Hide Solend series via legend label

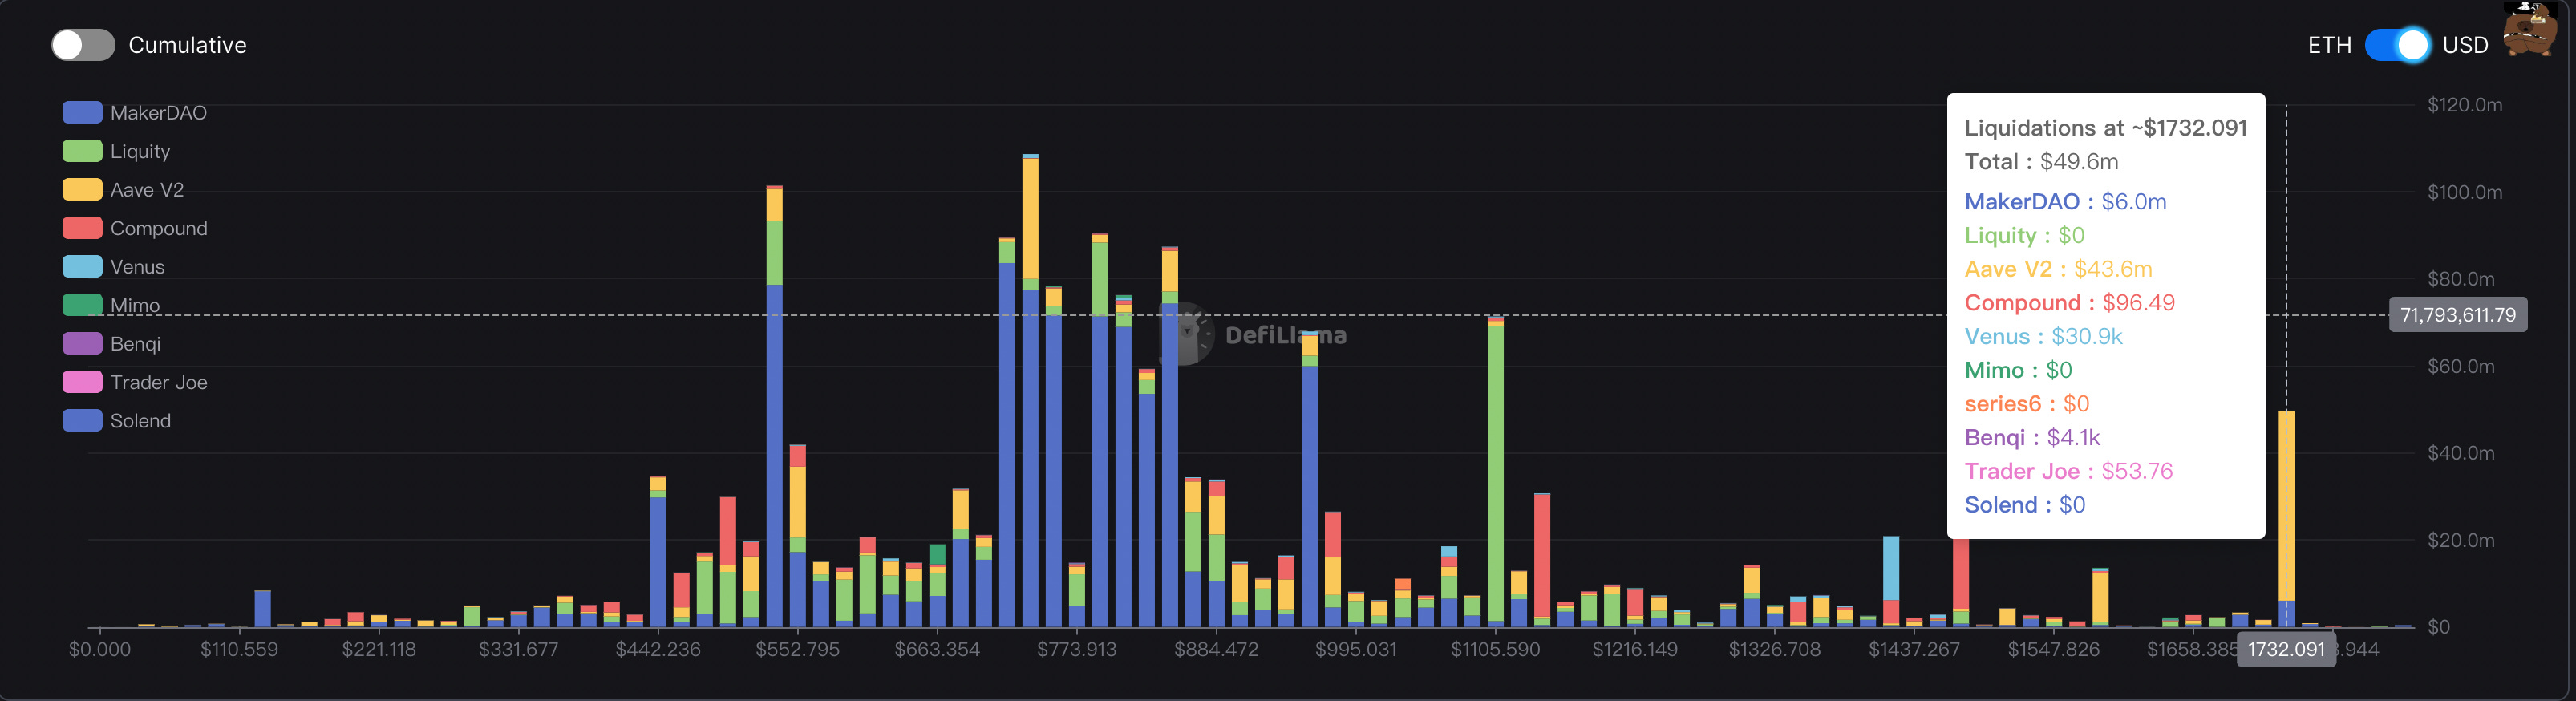[140, 421]
